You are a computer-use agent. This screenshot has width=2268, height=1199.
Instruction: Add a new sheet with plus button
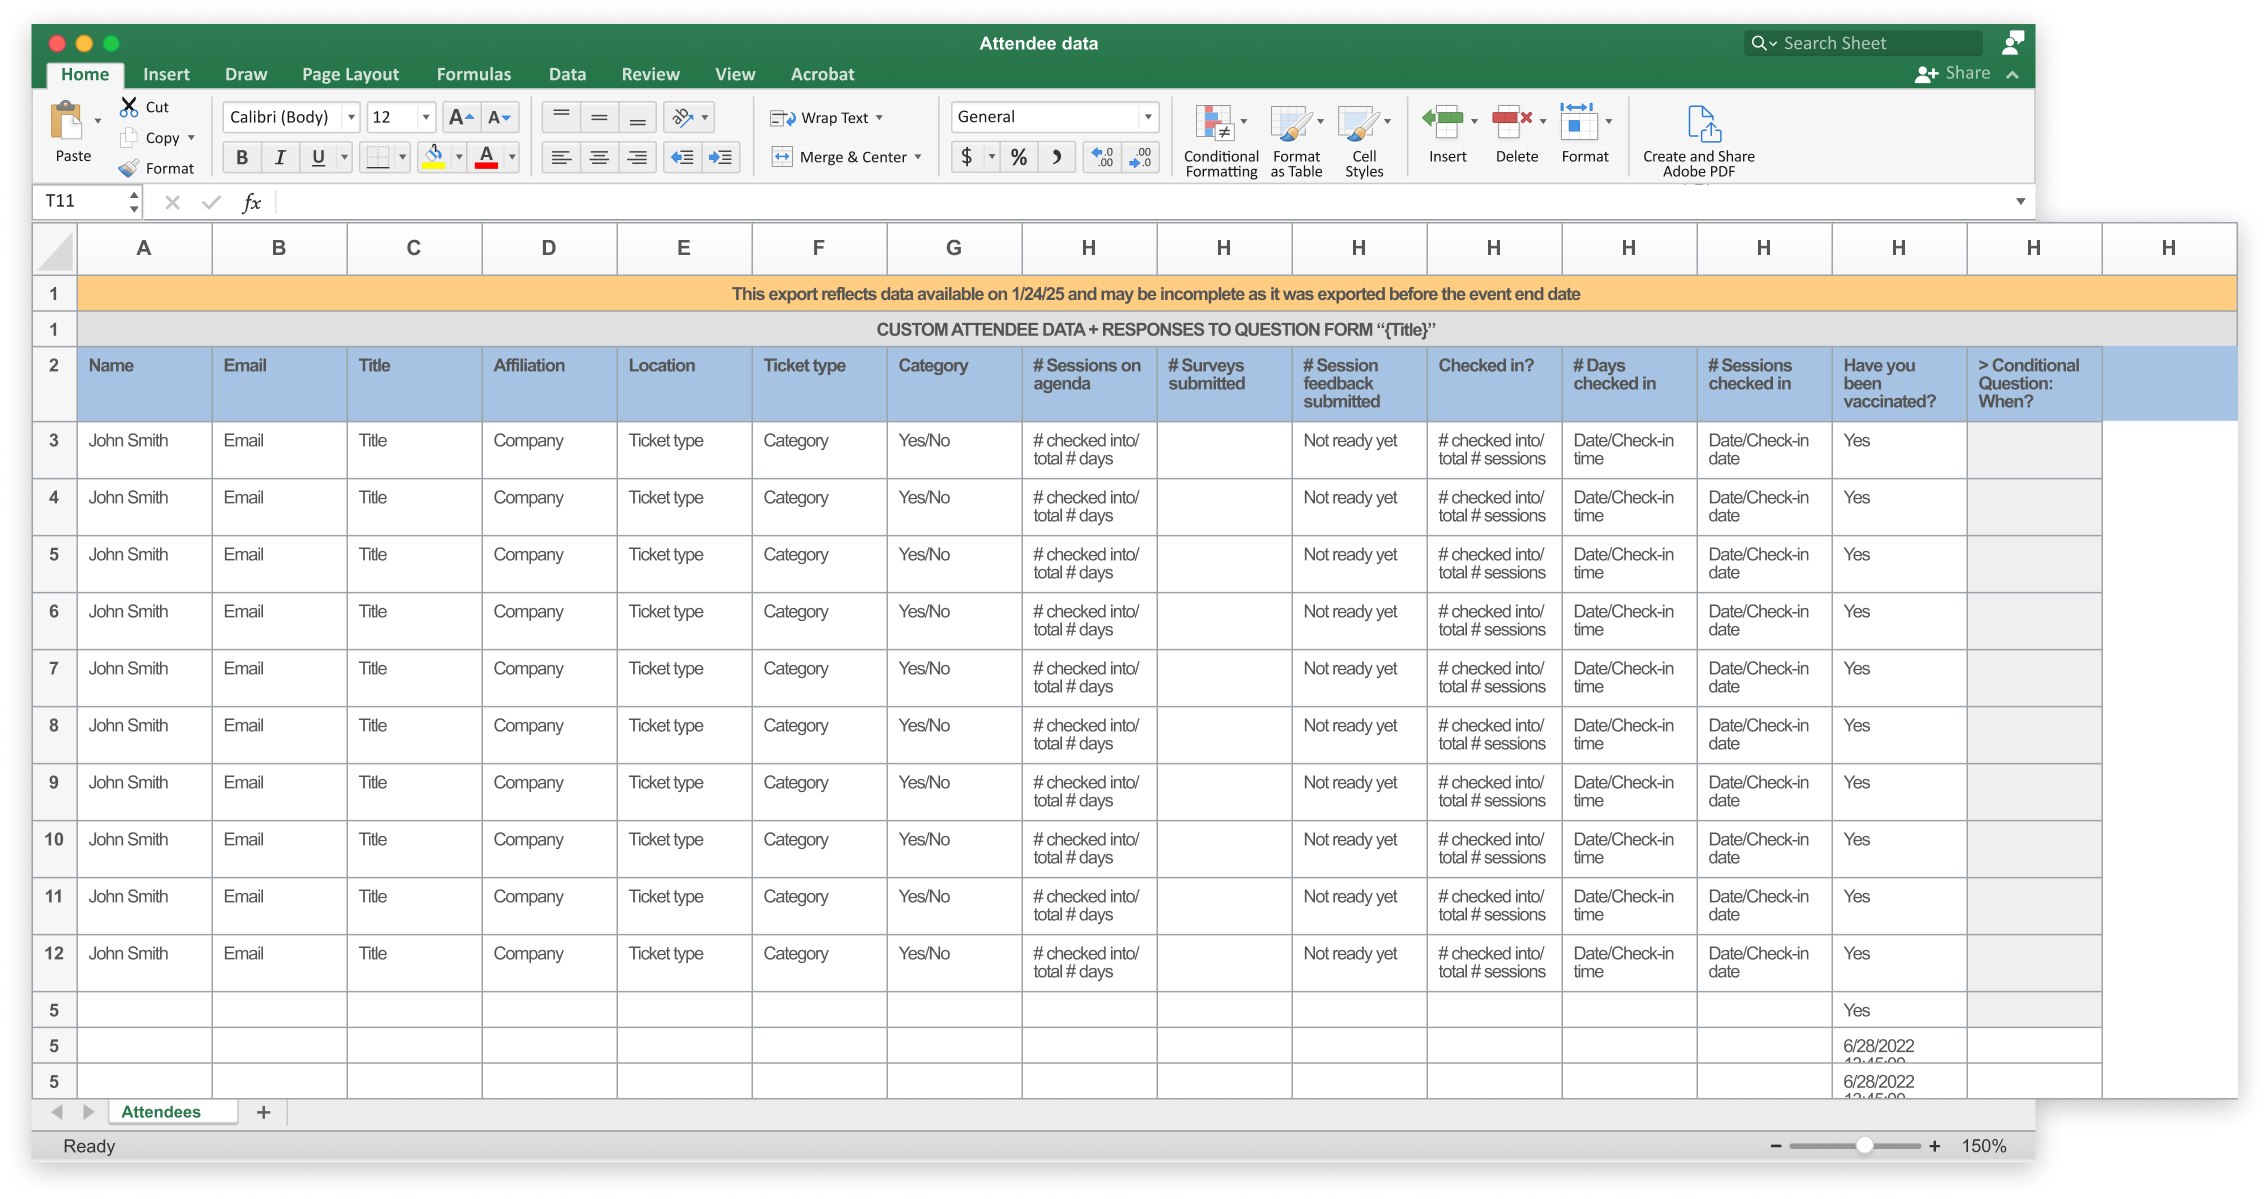[x=263, y=1112]
